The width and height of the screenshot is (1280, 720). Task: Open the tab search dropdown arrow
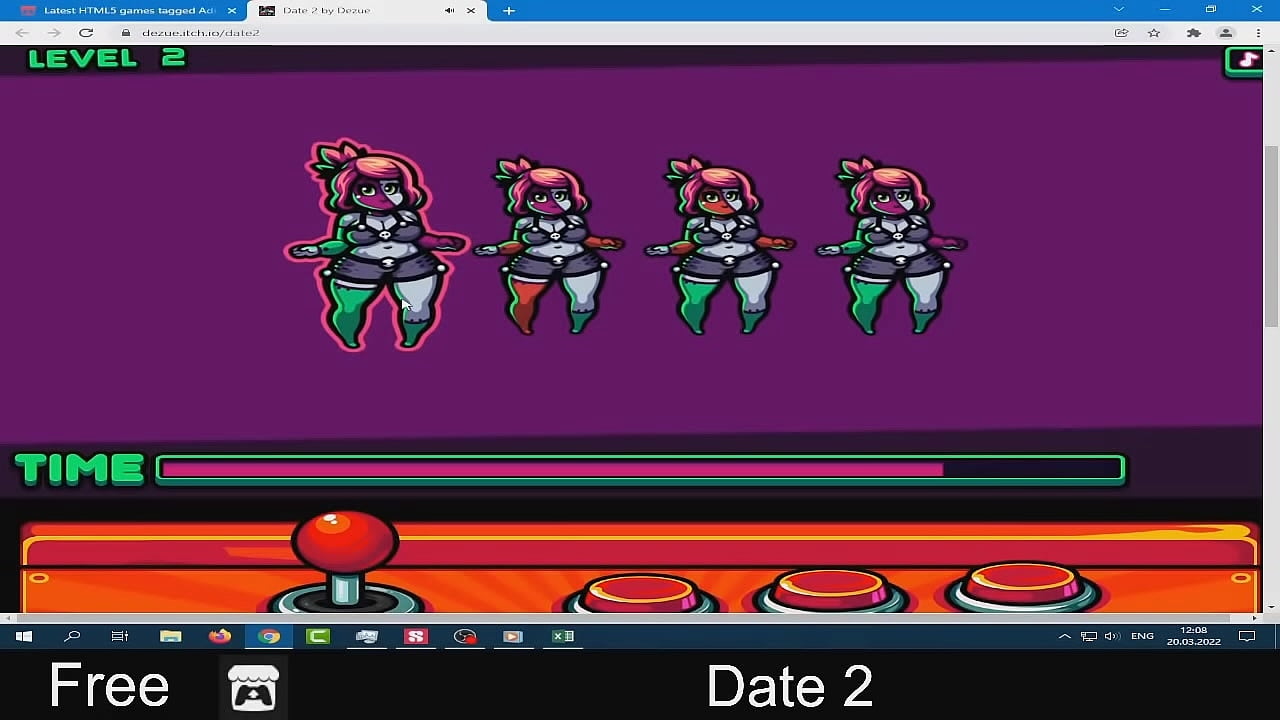tap(1118, 10)
